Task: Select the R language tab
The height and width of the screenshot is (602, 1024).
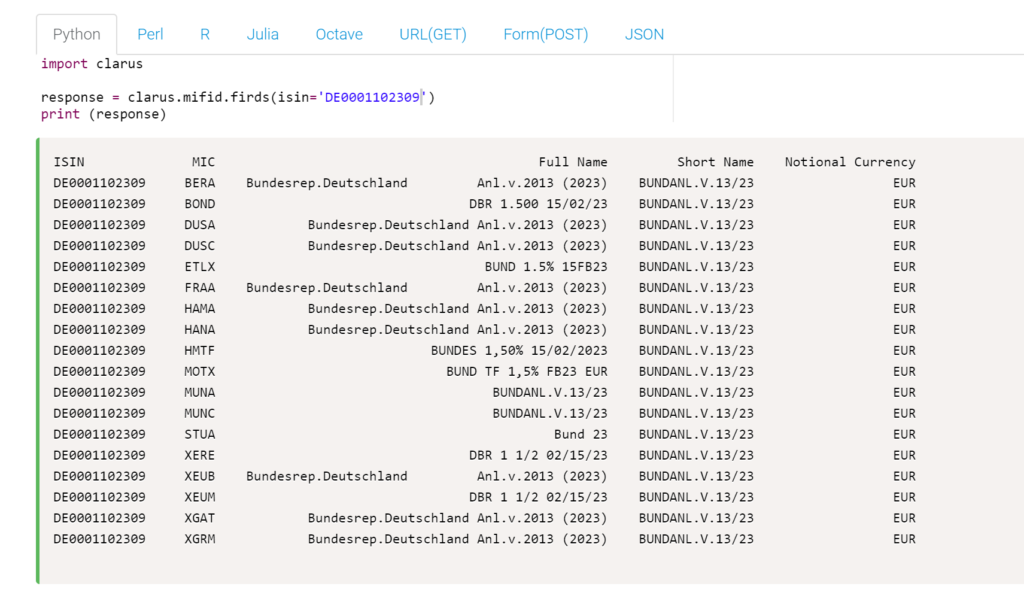Action: [x=204, y=35]
